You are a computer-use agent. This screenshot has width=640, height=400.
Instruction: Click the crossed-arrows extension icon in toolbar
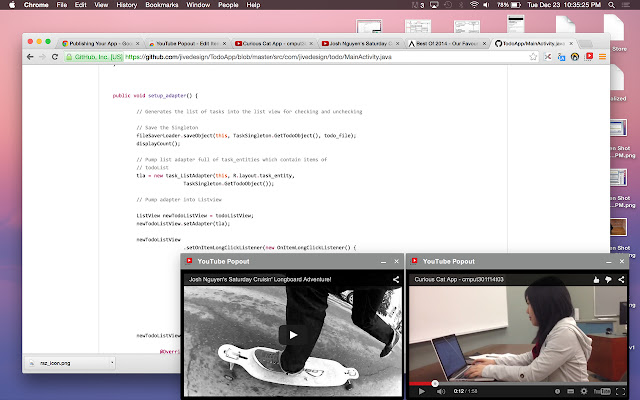tap(548, 57)
